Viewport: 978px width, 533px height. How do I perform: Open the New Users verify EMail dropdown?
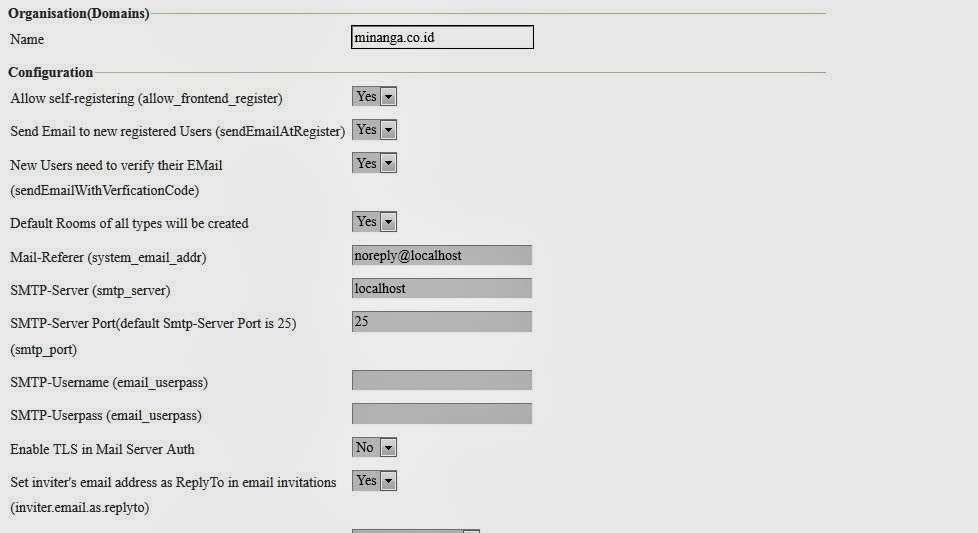pos(375,163)
